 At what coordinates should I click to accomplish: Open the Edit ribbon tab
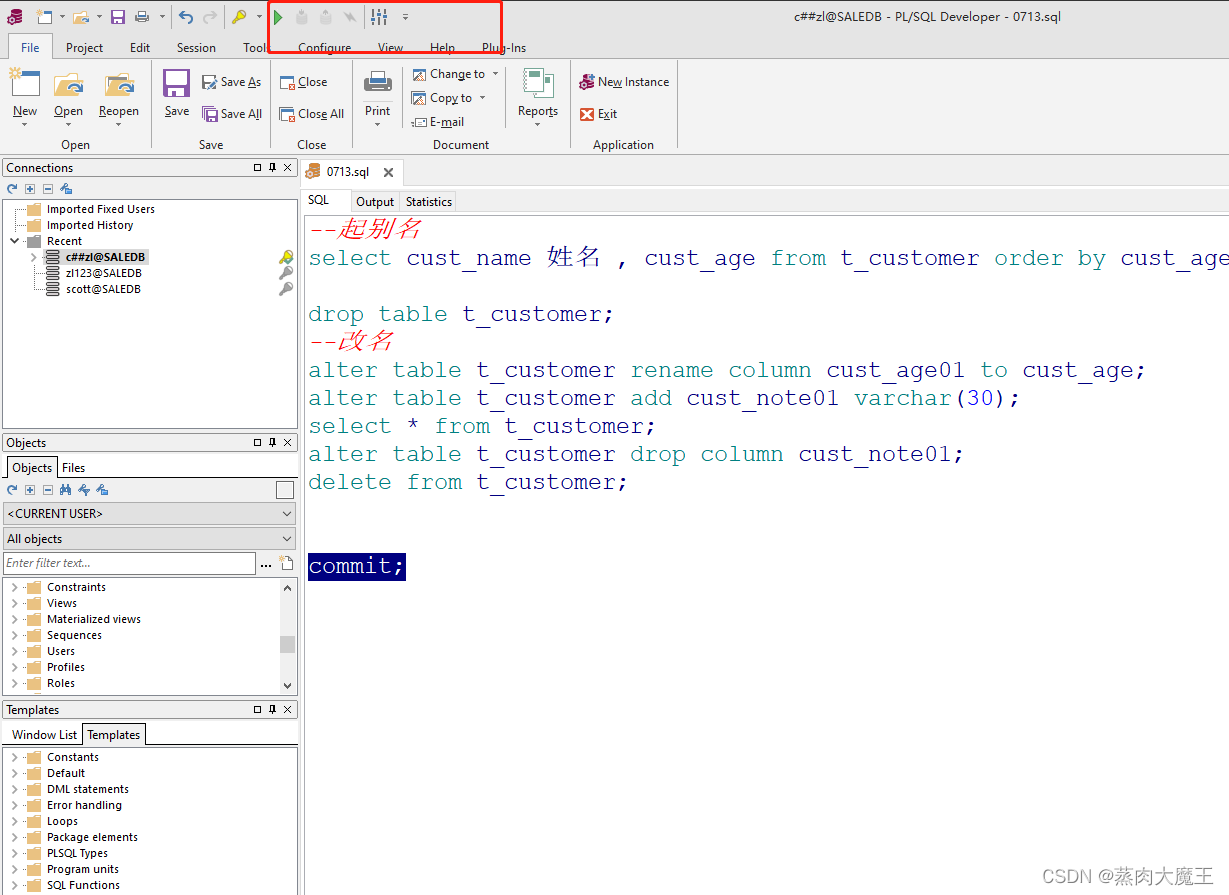pos(140,47)
